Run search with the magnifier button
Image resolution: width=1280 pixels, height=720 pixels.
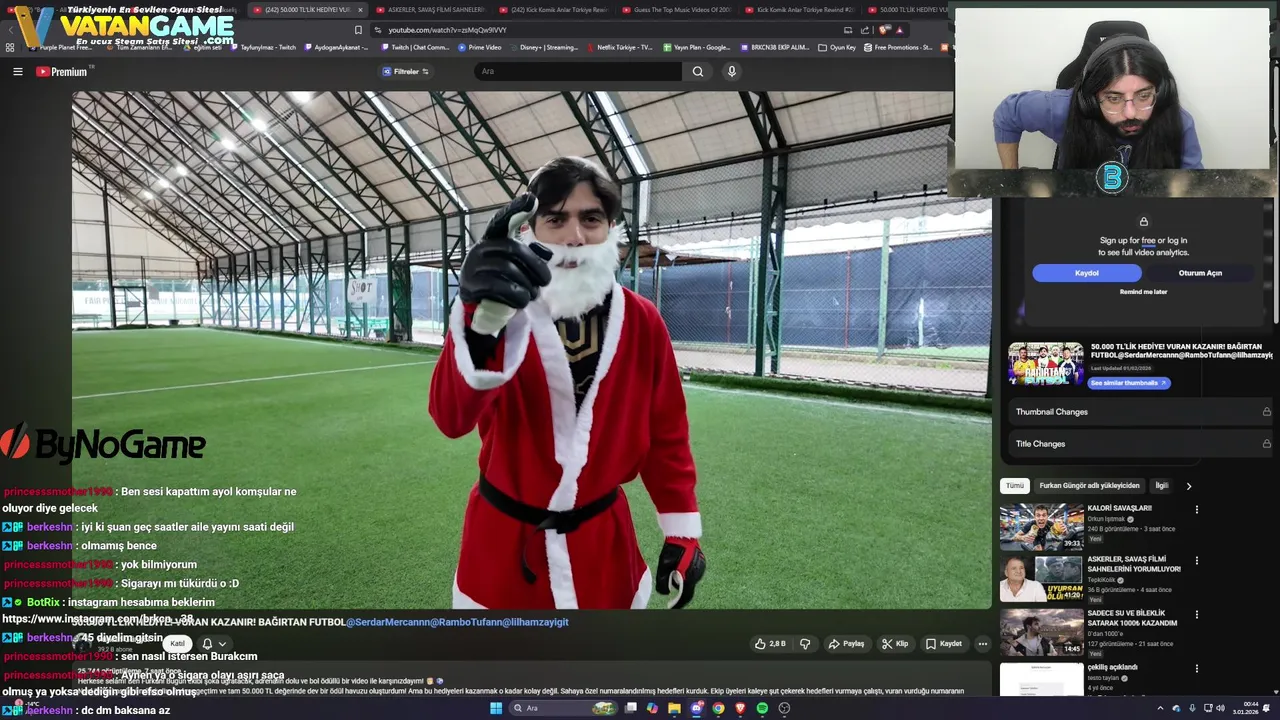(698, 71)
